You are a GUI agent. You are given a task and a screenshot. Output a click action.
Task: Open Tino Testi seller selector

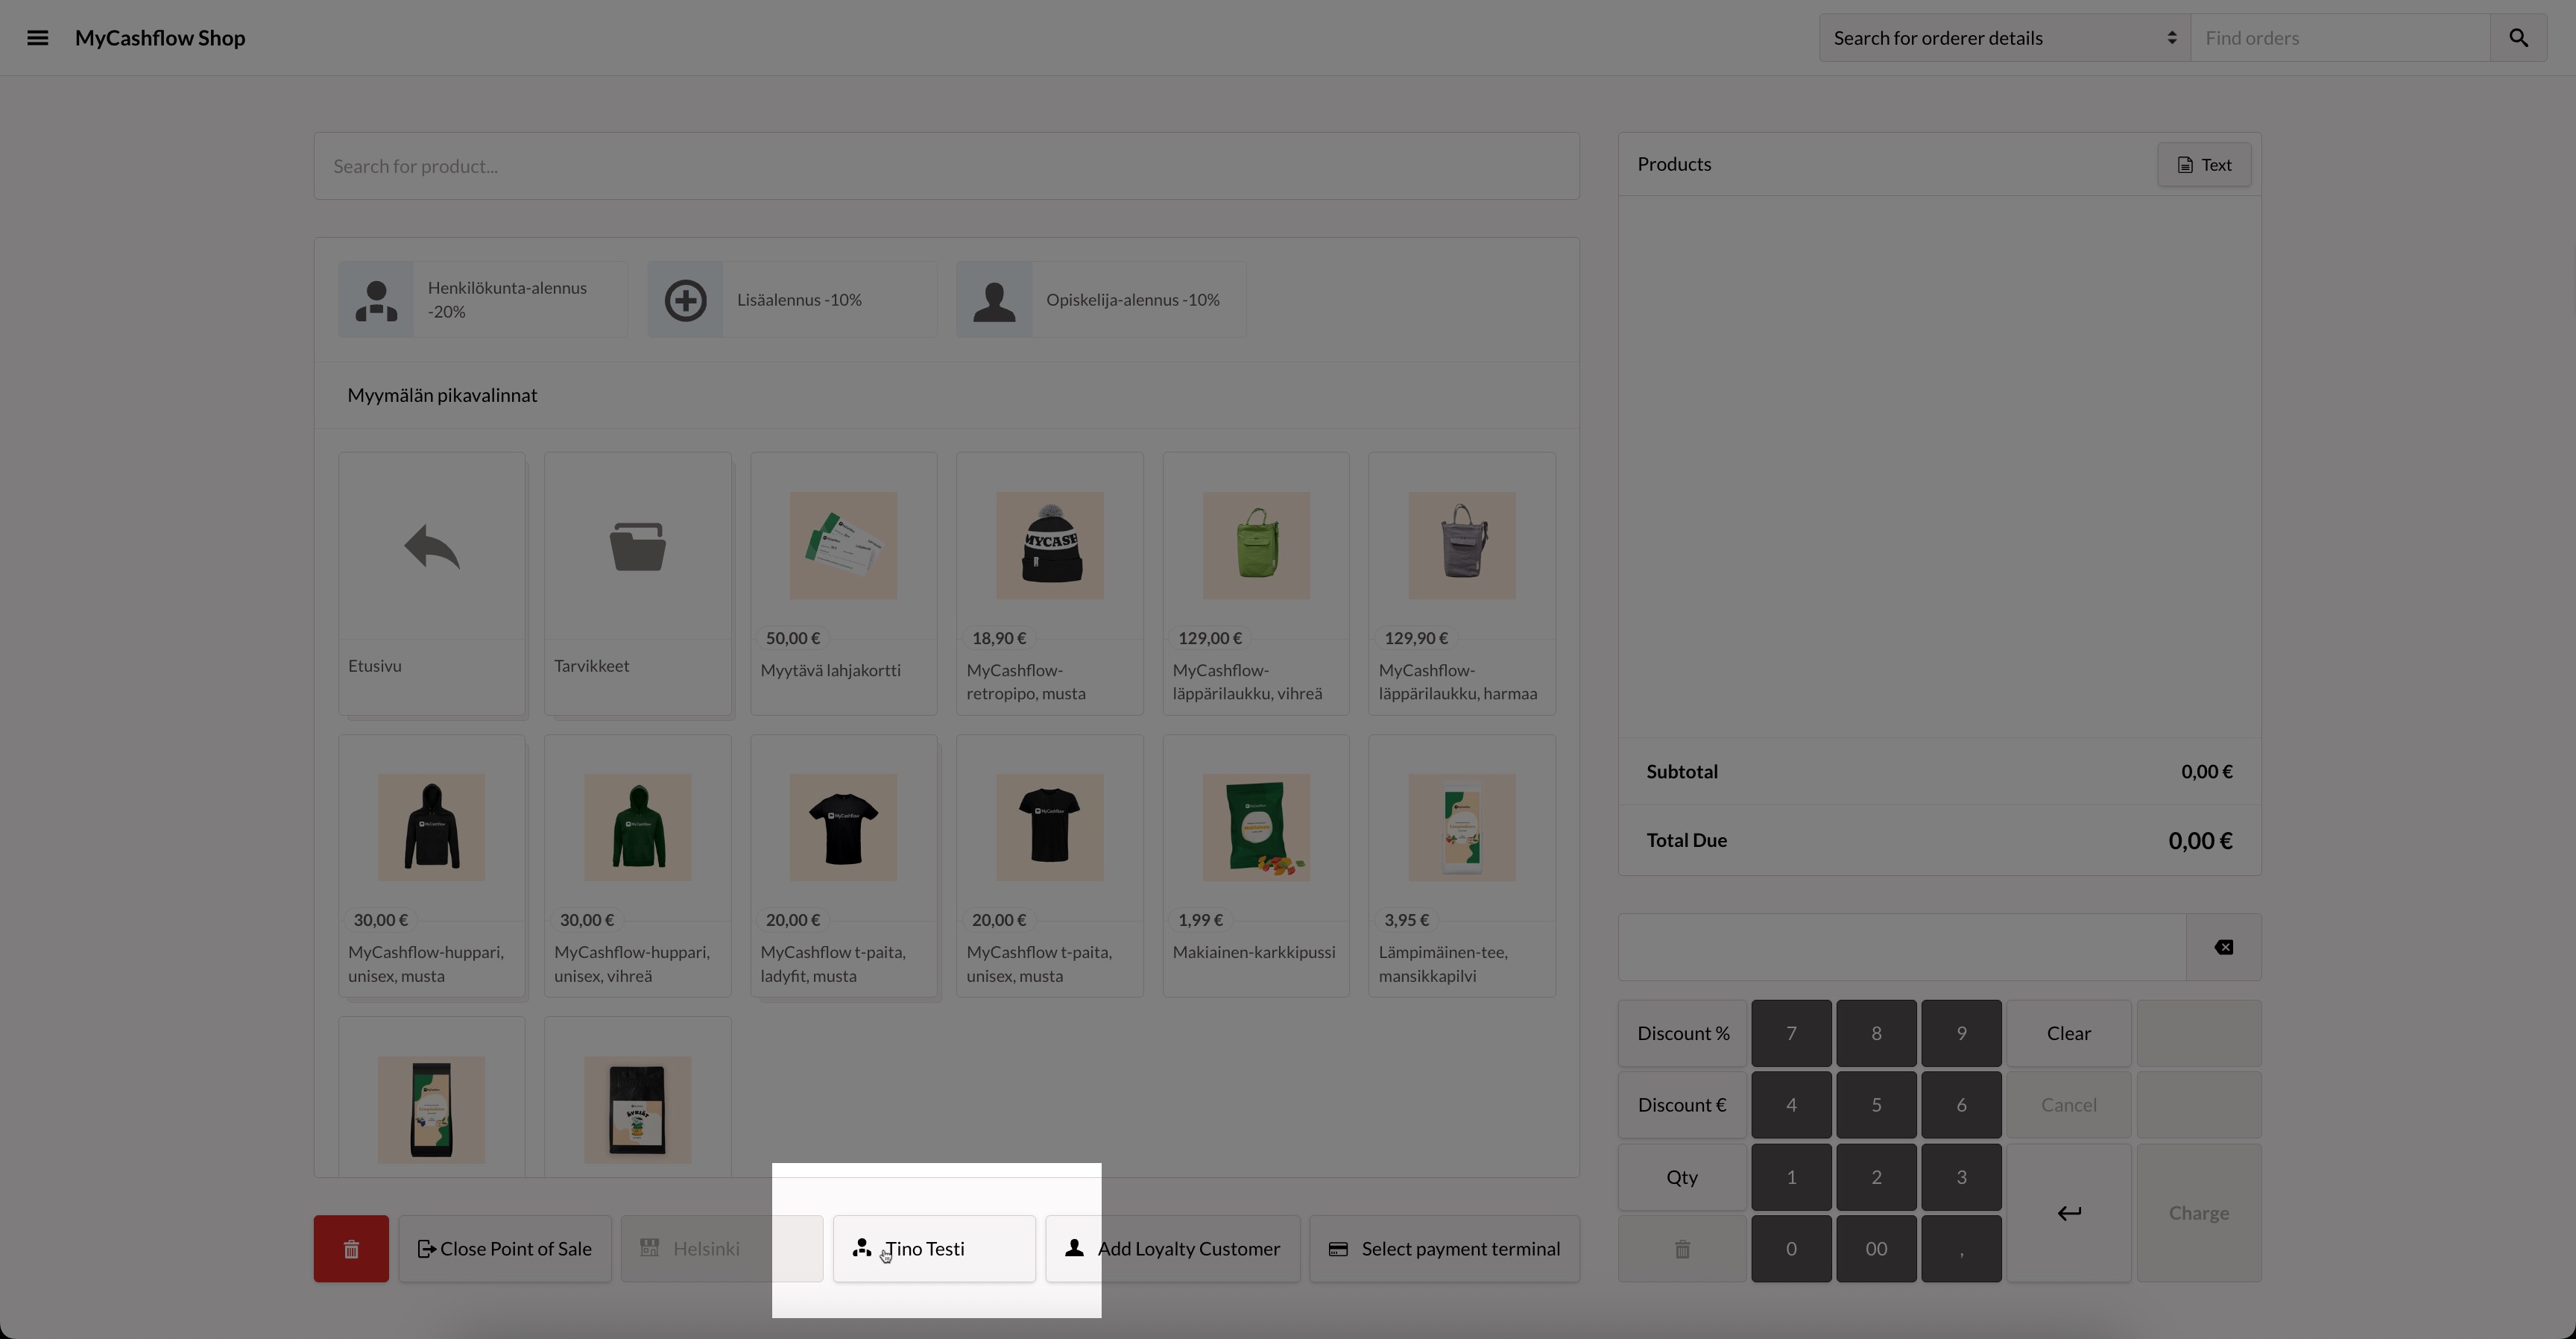[934, 1249]
